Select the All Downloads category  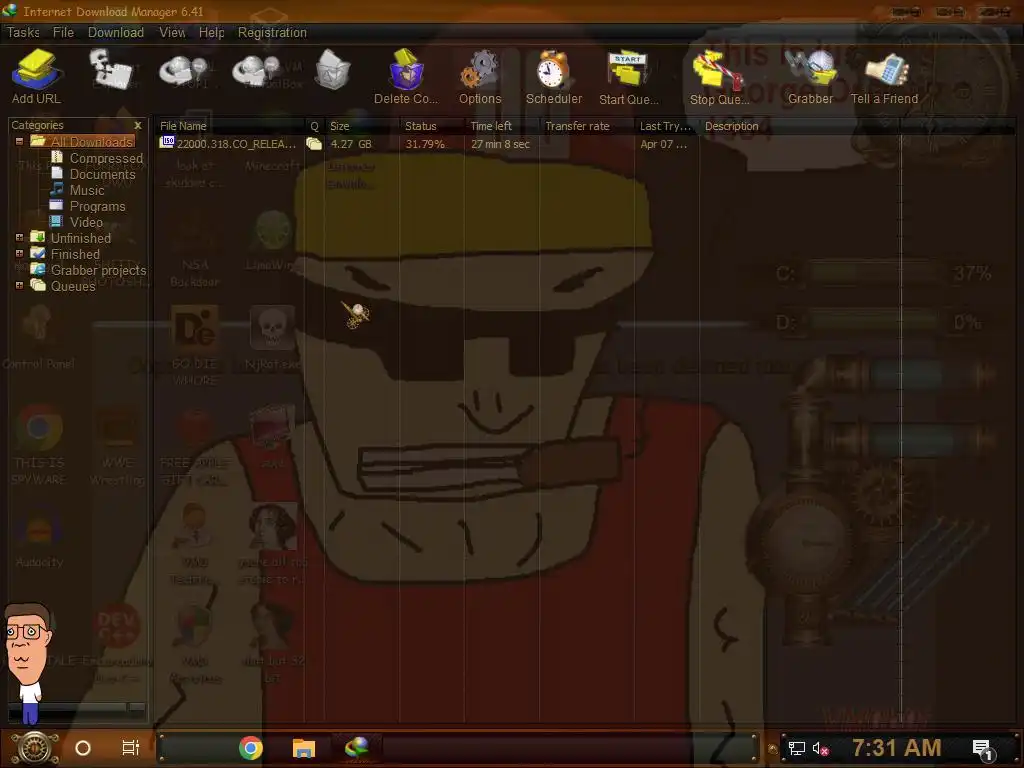[x=91, y=142]
